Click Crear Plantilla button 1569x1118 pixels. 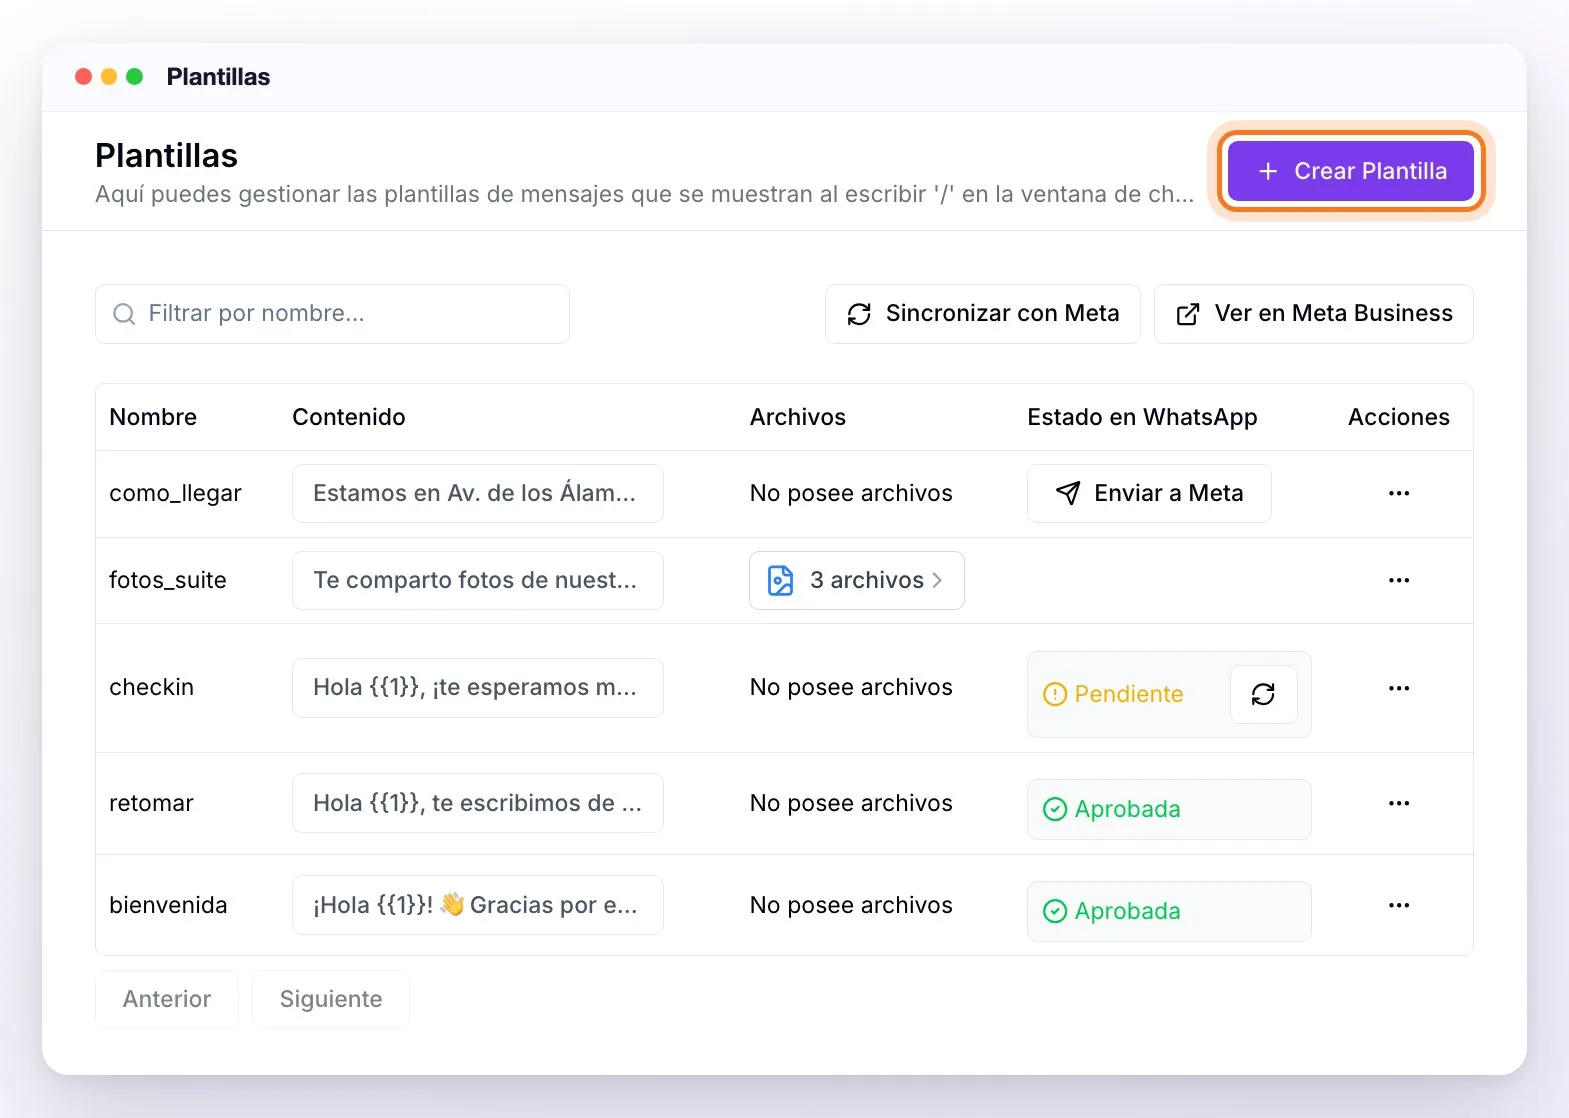pos(1350,171)
